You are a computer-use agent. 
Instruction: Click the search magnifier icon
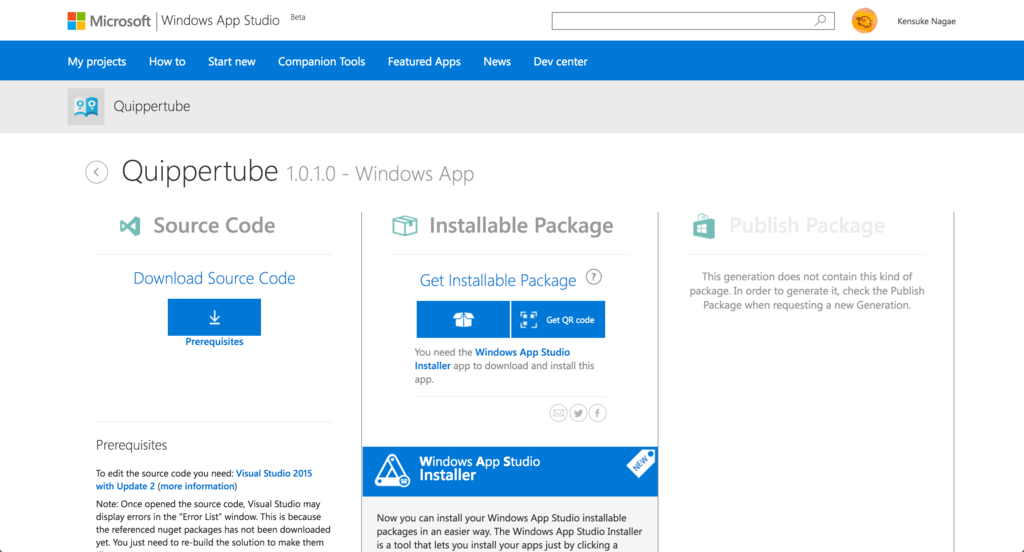[820, 20]
